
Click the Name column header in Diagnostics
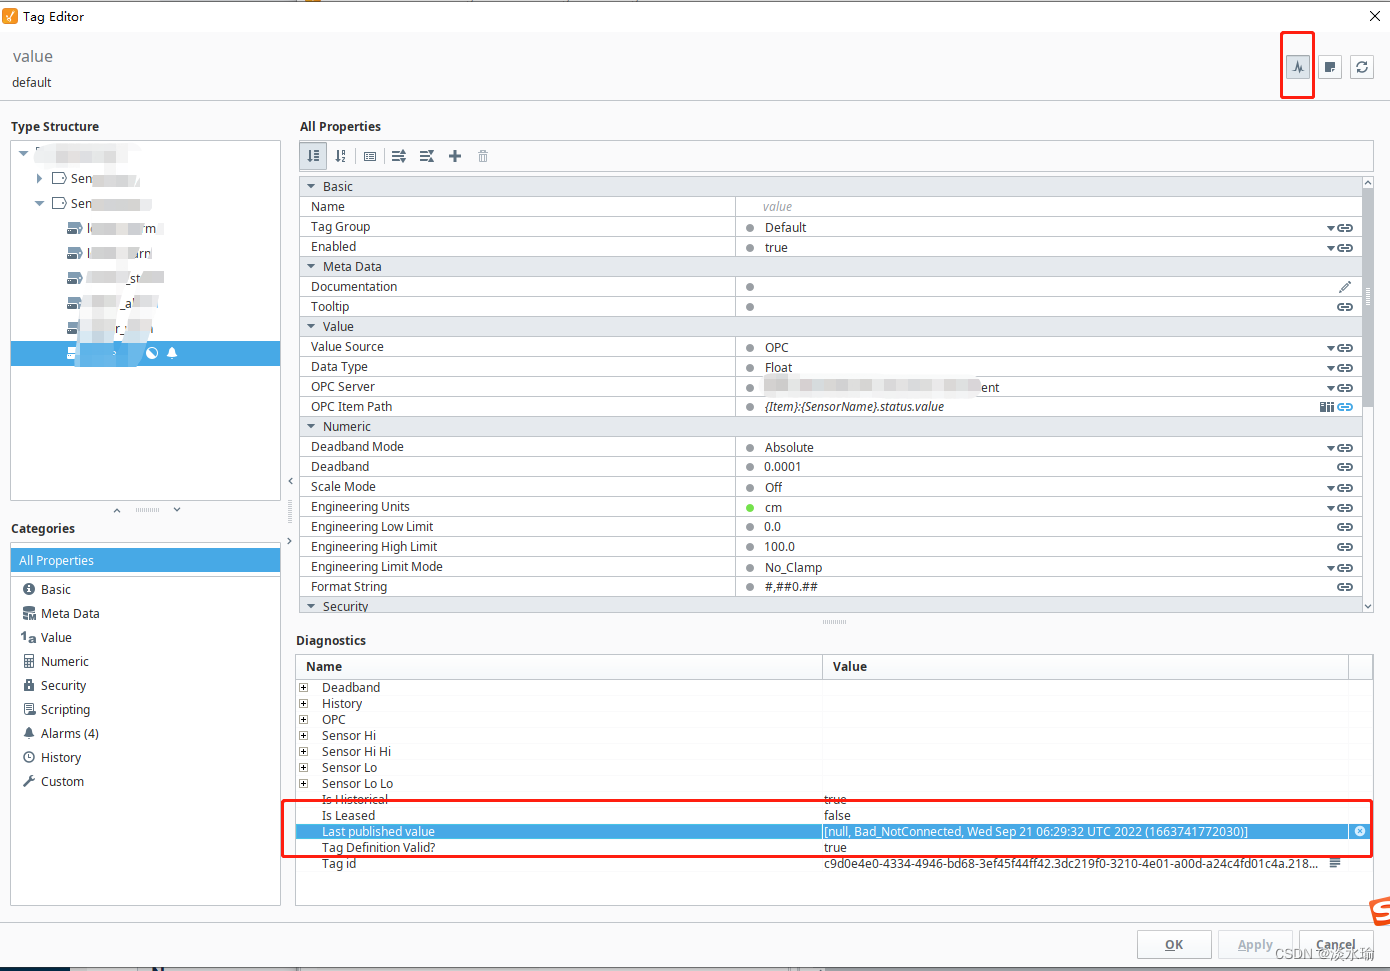[x=559, y=667]
